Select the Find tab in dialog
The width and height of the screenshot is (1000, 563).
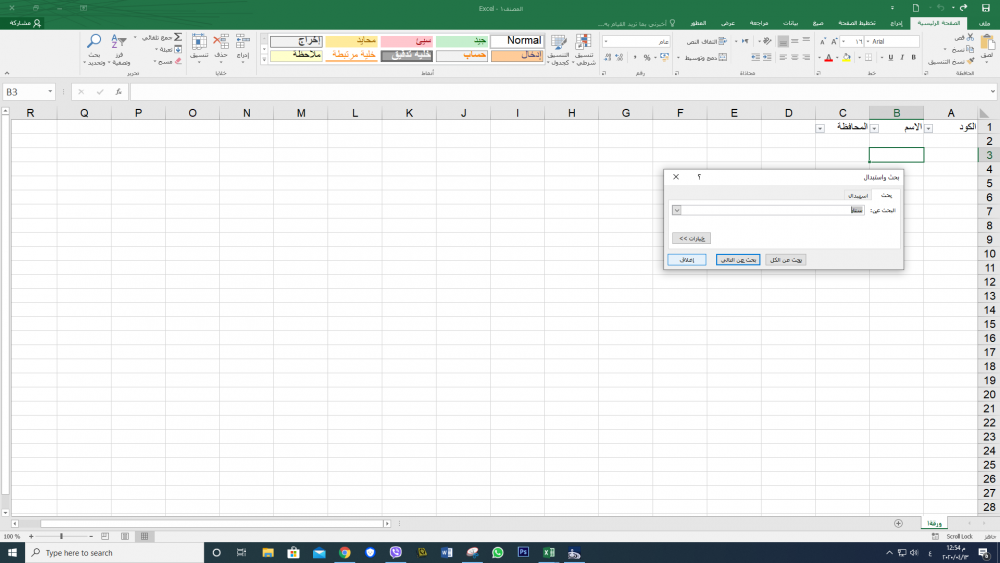tap(886, 195)
